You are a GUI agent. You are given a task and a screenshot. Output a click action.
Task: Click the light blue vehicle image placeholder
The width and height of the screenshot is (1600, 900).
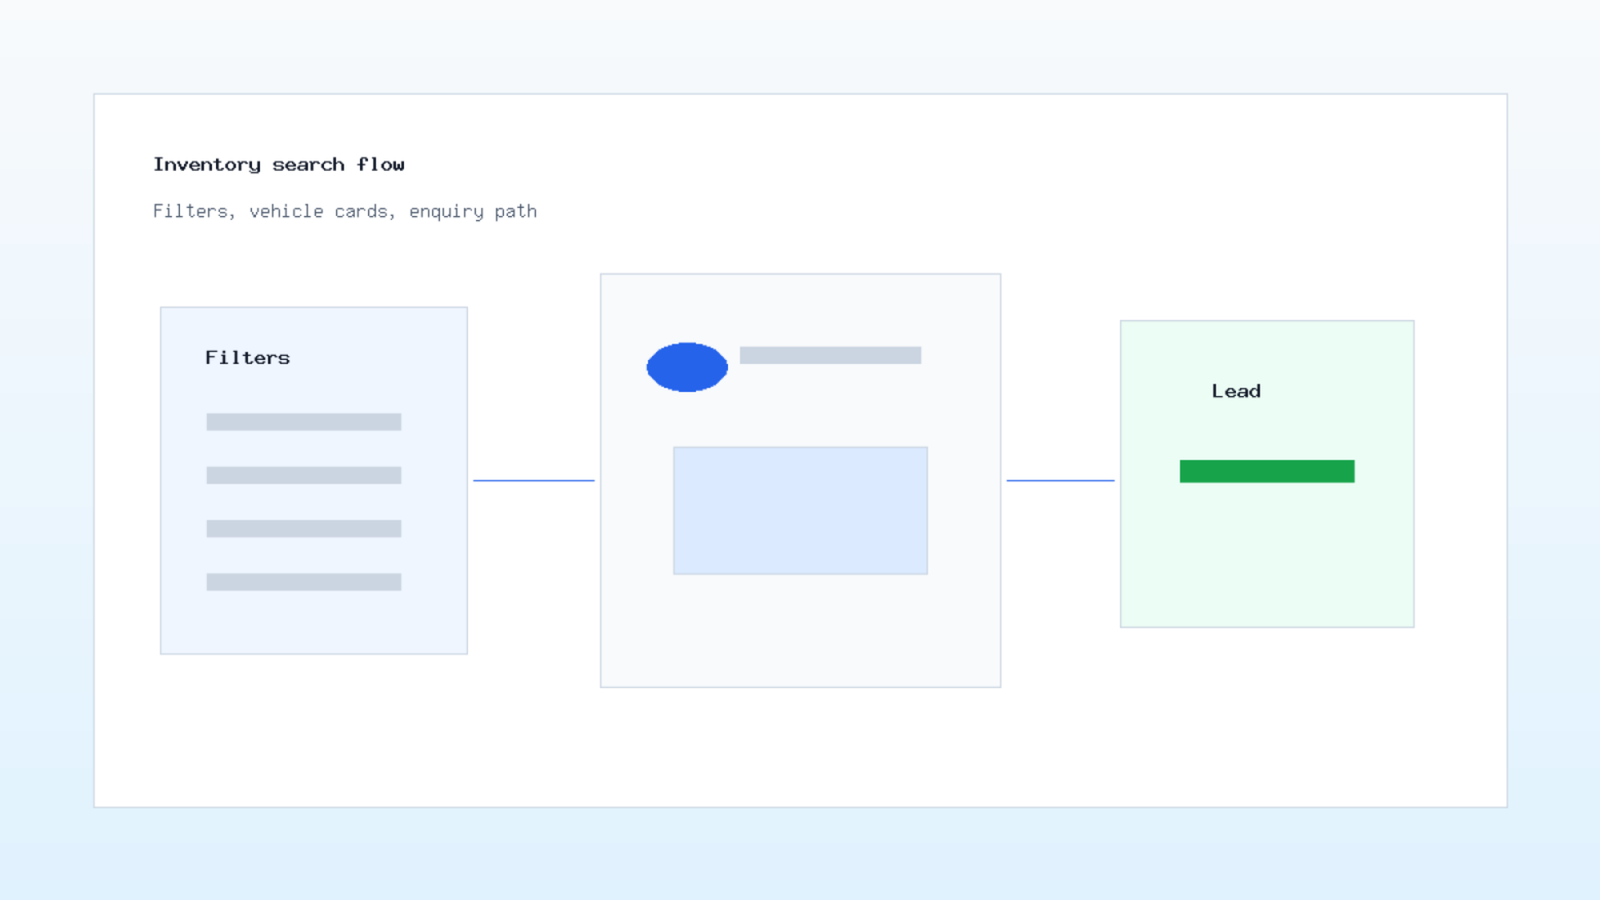[800, 510]
